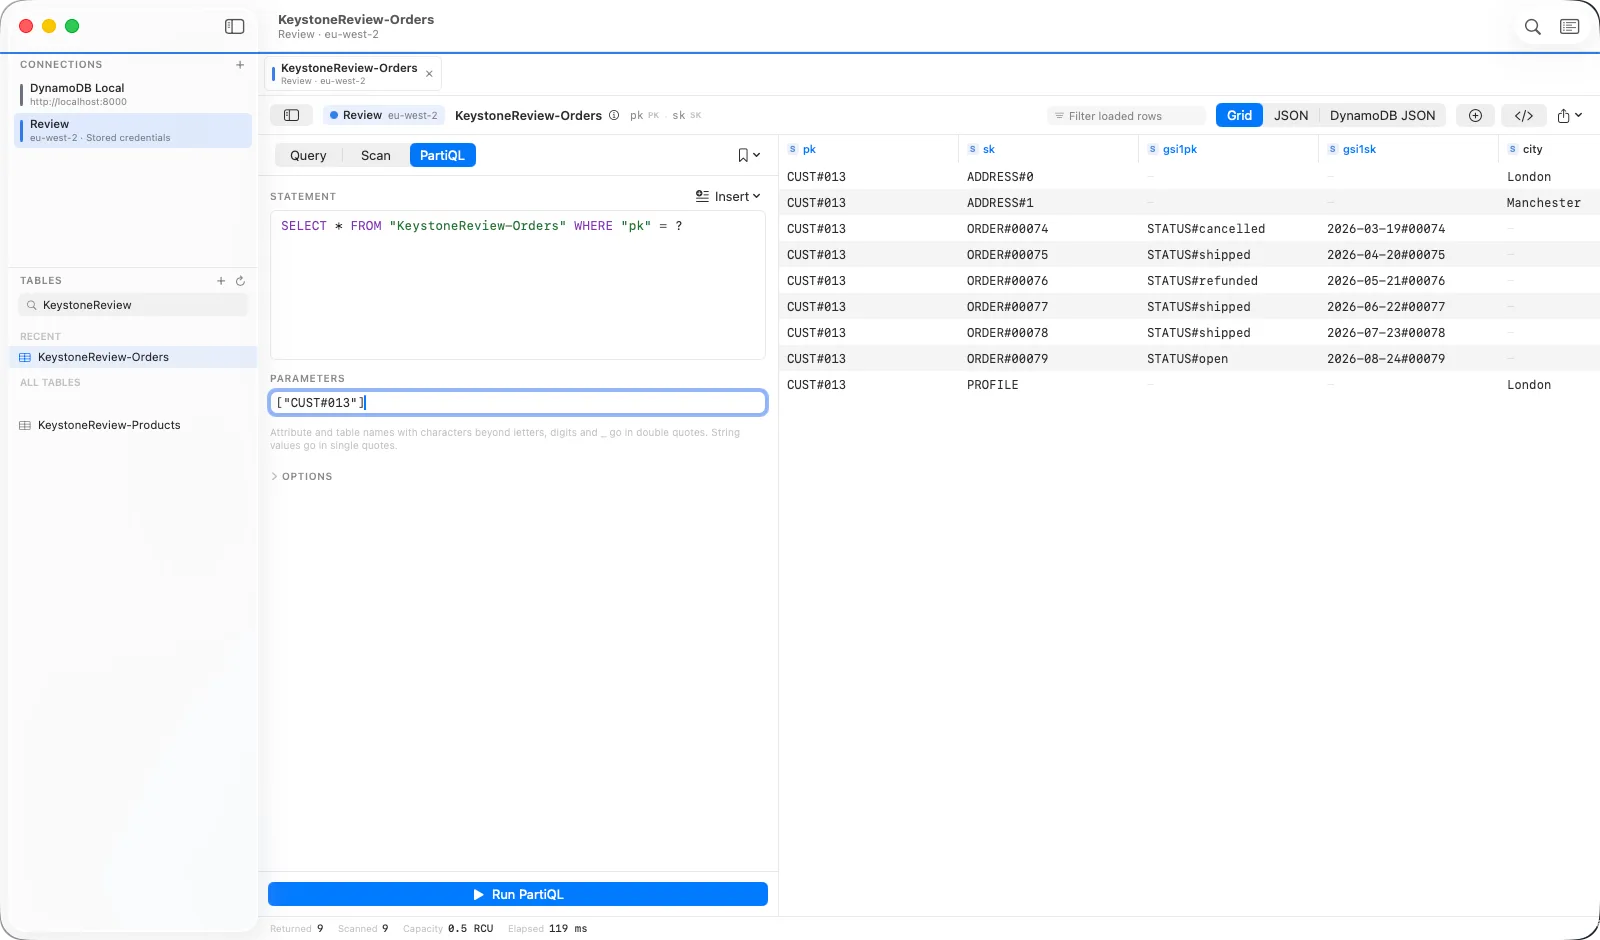Select the PartiQL mode

[442, 155]
